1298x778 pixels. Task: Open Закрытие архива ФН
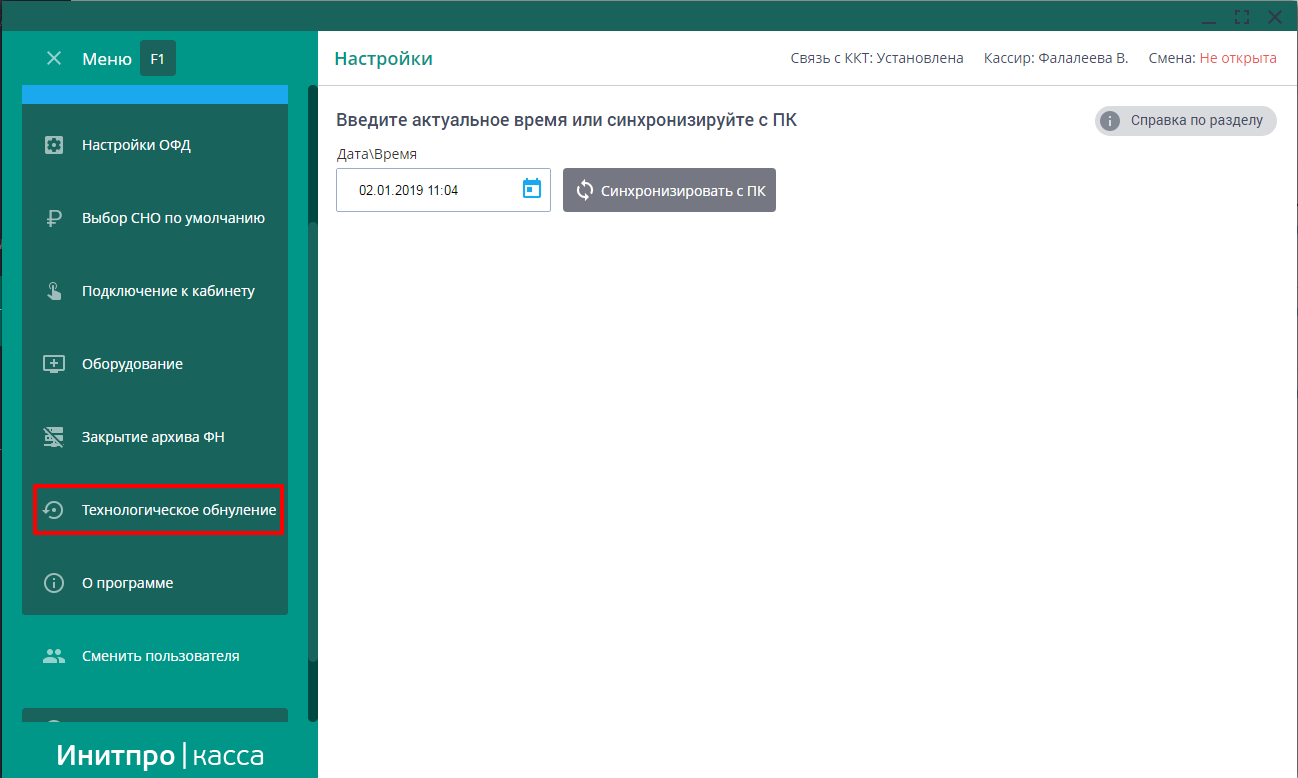click(x=155, y=437)
